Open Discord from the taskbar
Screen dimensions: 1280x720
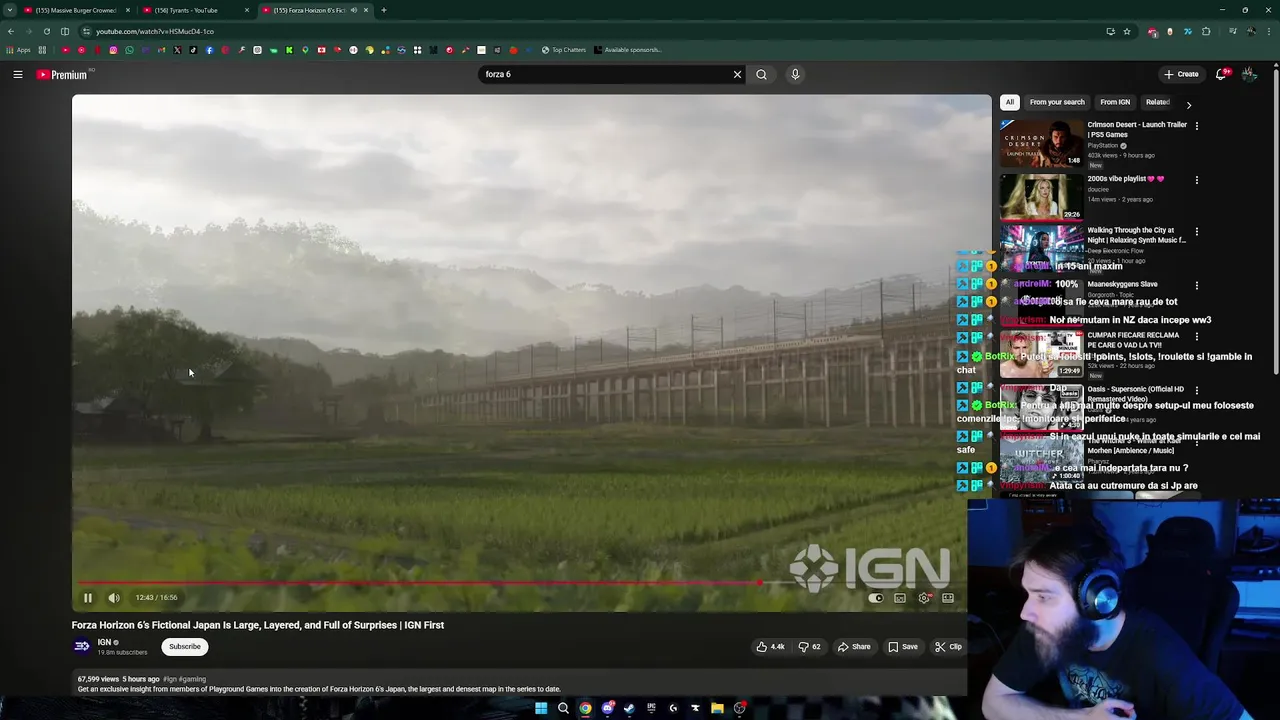pyautogui.click(x=607, y=708)
